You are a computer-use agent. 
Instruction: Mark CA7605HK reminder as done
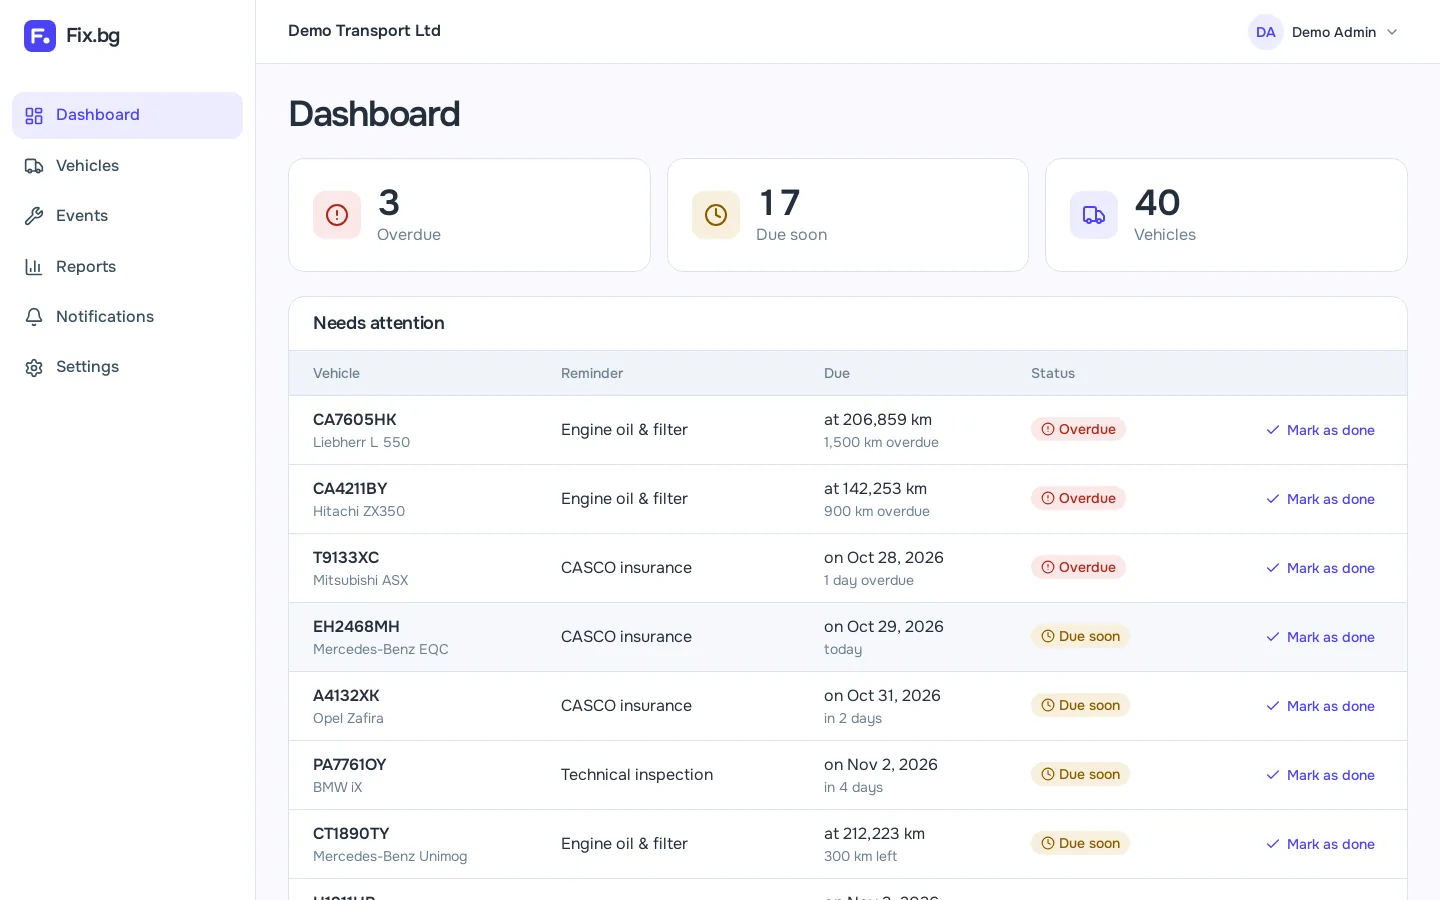(x=1320, y=430)
